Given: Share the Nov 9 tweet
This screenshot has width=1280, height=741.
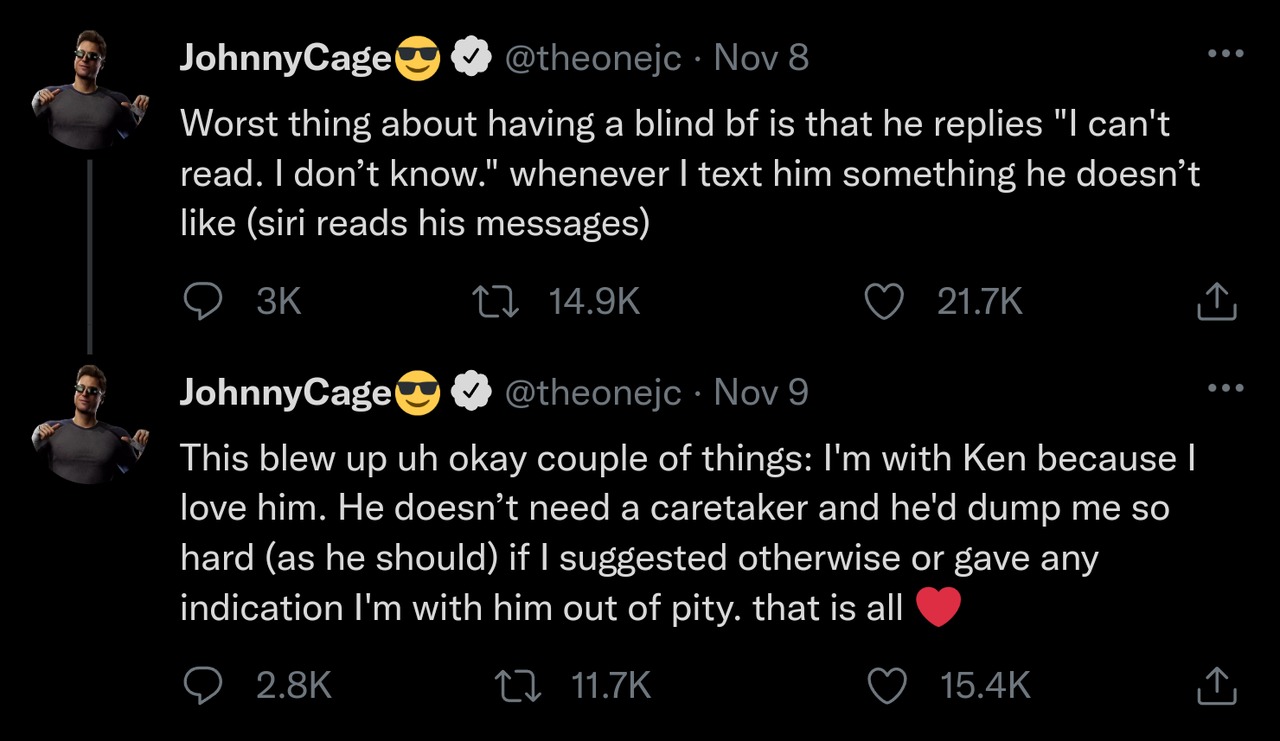Looking at the screenshot, I should coord(1217,686).
